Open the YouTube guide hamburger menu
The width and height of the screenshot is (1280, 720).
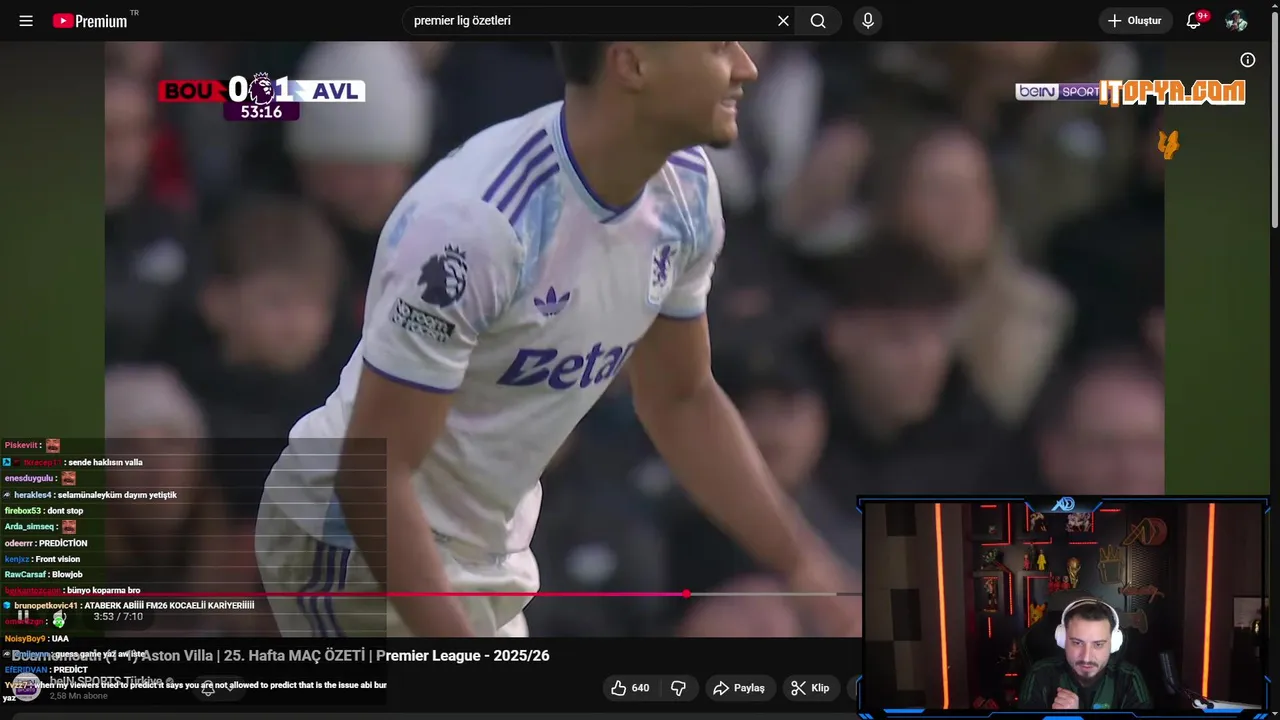pyautogui.click(x=26, y=21)
